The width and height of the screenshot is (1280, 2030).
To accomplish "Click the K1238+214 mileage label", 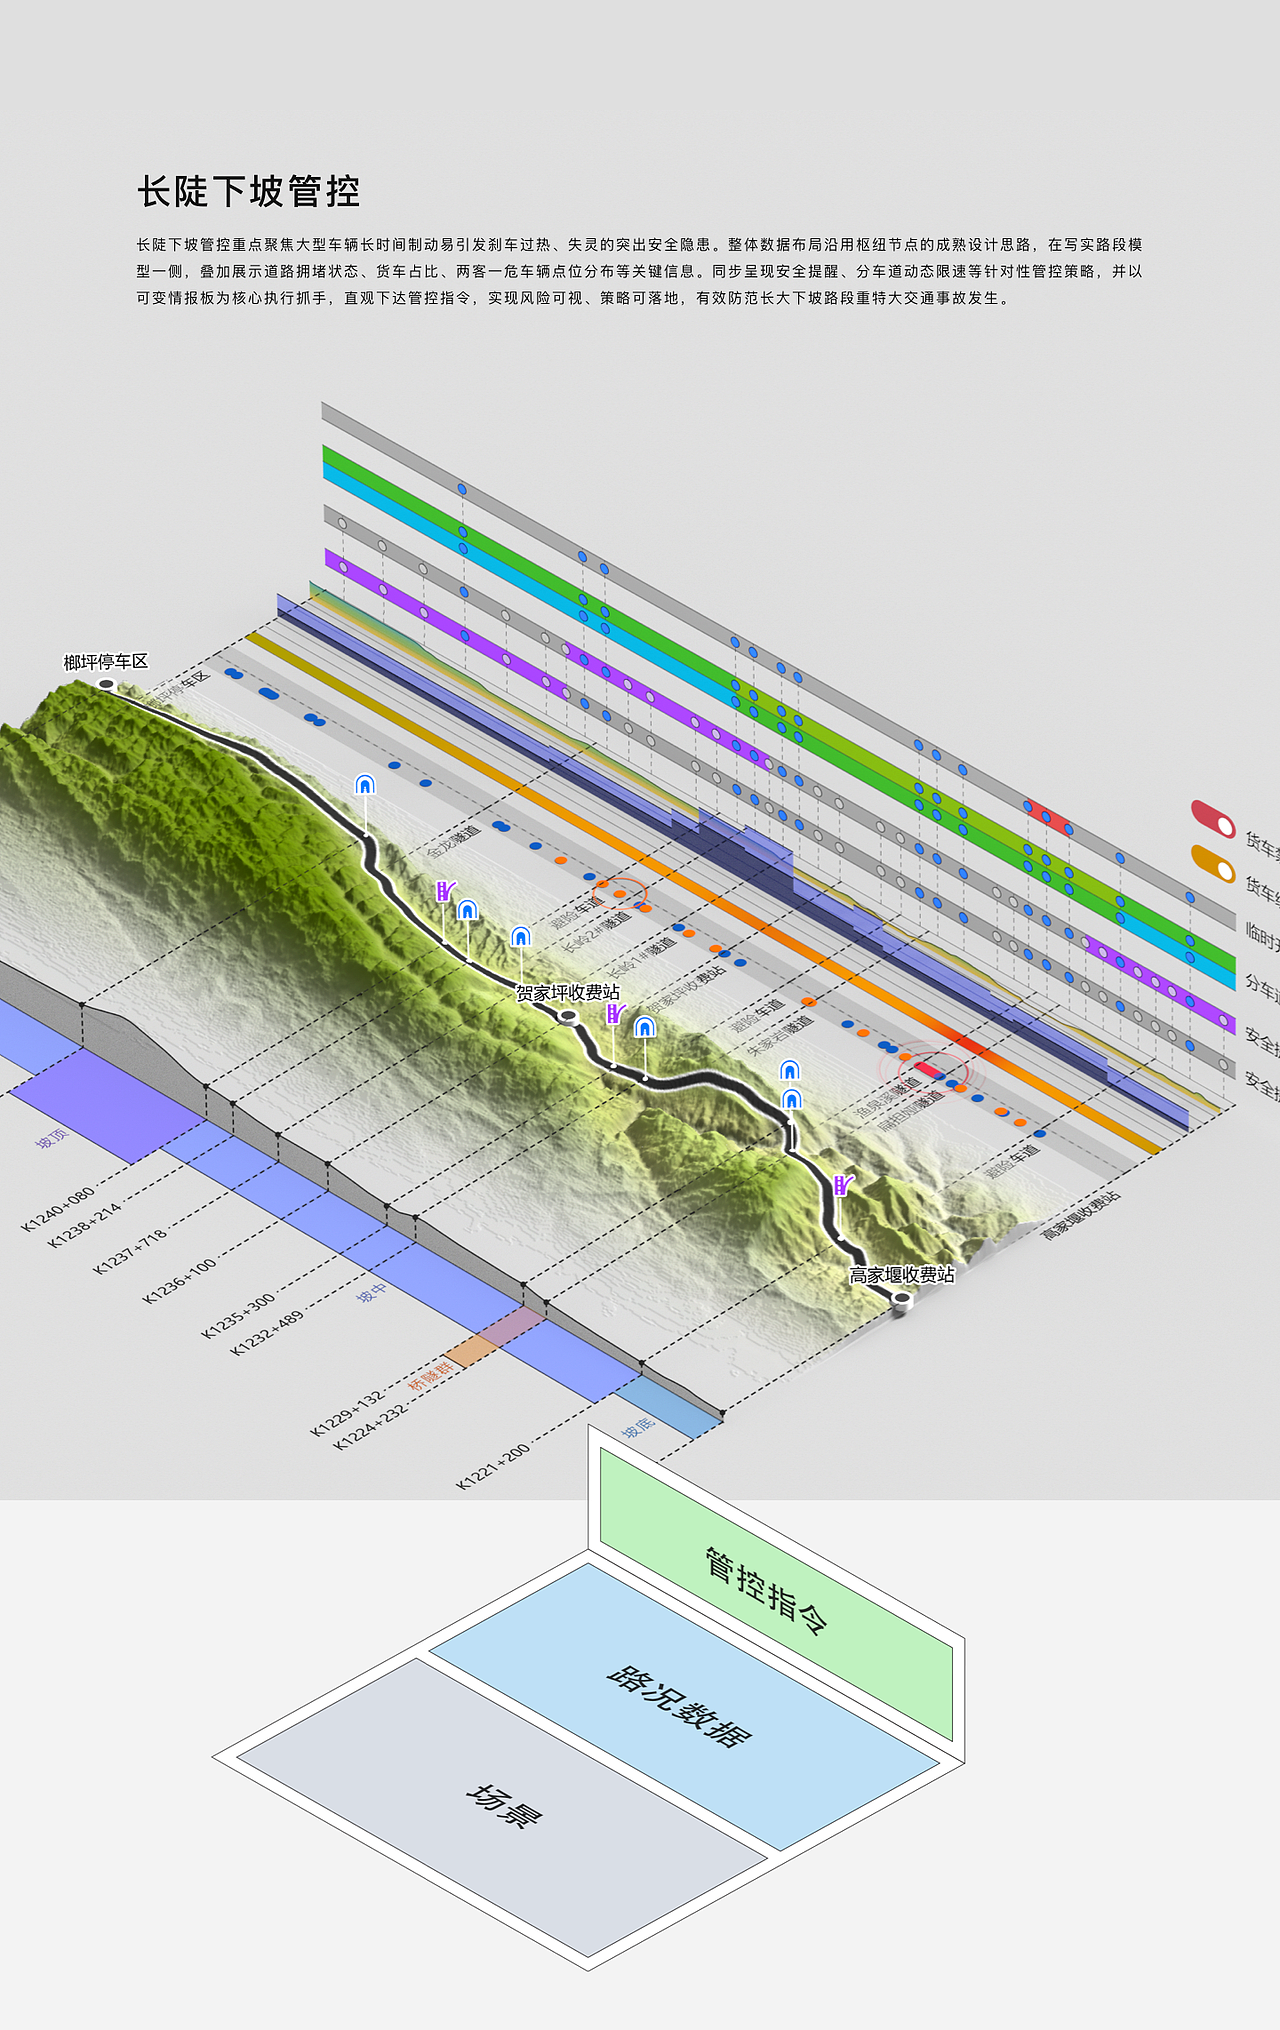I will click(85, 1225).
